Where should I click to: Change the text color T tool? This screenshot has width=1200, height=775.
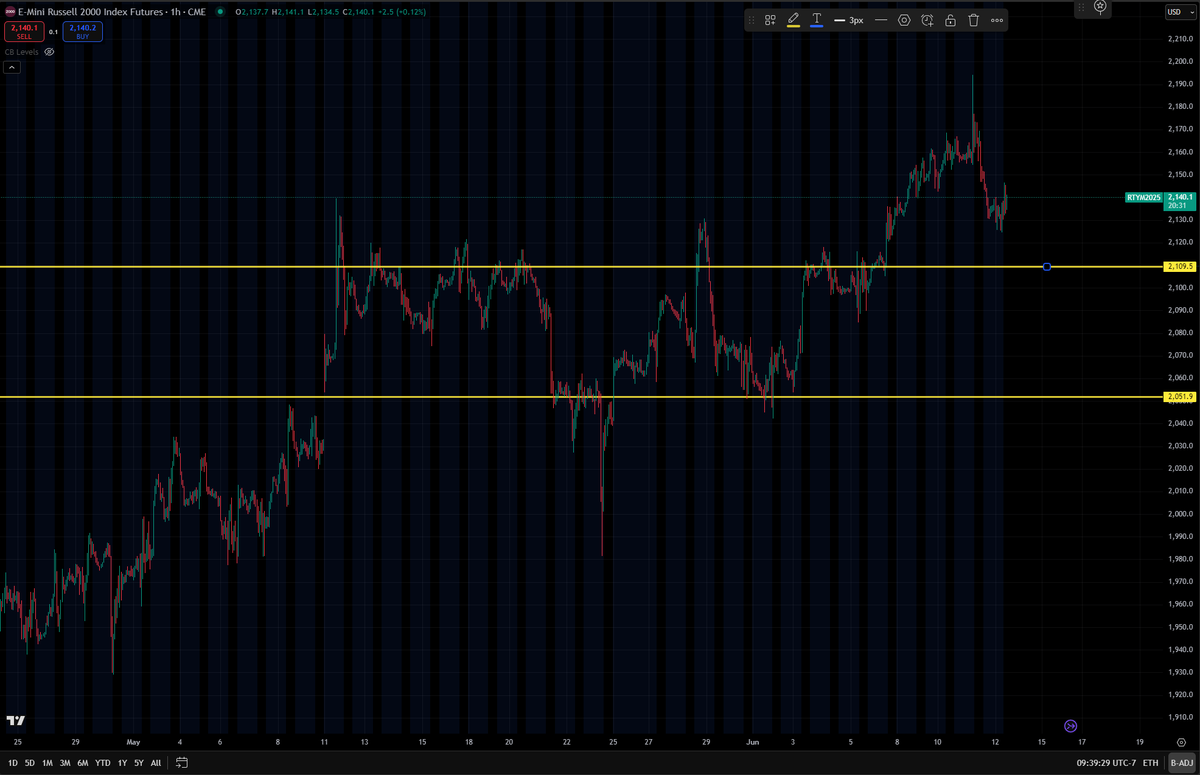coord(817,20)
